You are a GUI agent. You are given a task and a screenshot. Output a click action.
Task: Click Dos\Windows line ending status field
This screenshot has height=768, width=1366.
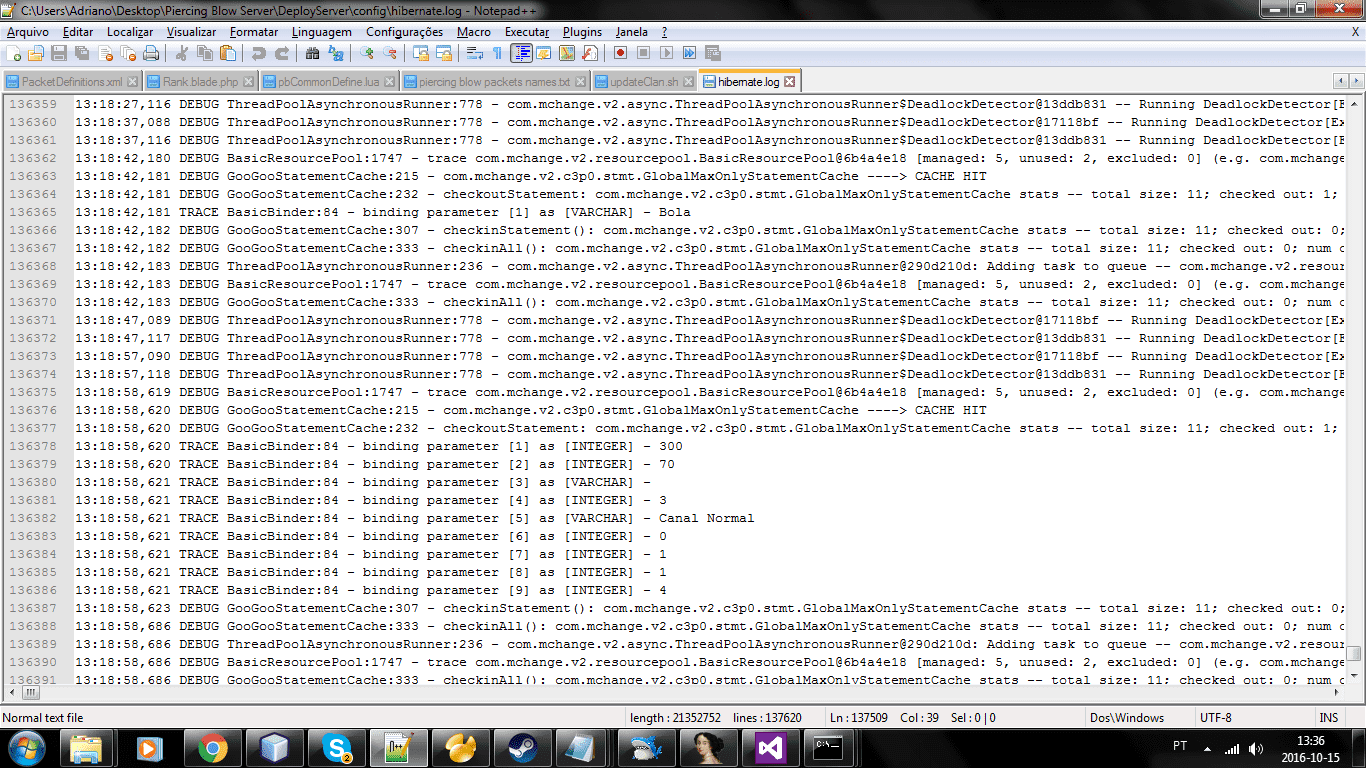[x=1127, y=717]
